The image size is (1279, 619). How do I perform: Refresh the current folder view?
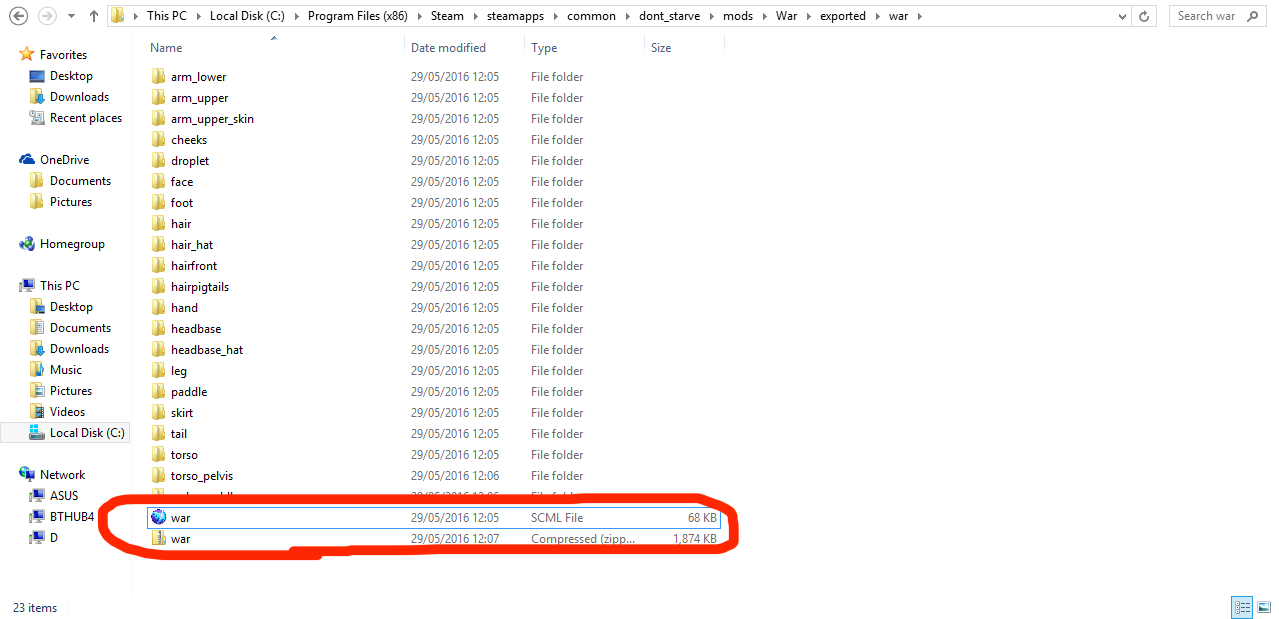(x=1146, y=16)
